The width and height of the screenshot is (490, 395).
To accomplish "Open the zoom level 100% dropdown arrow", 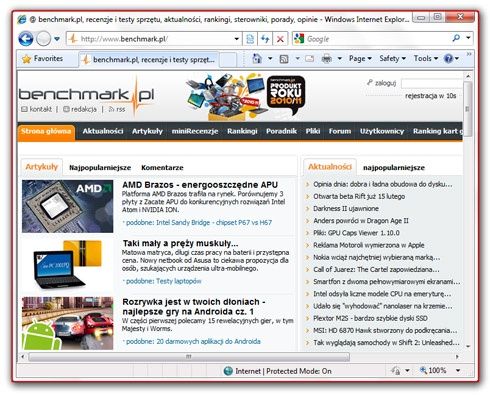I will [458, 370].
